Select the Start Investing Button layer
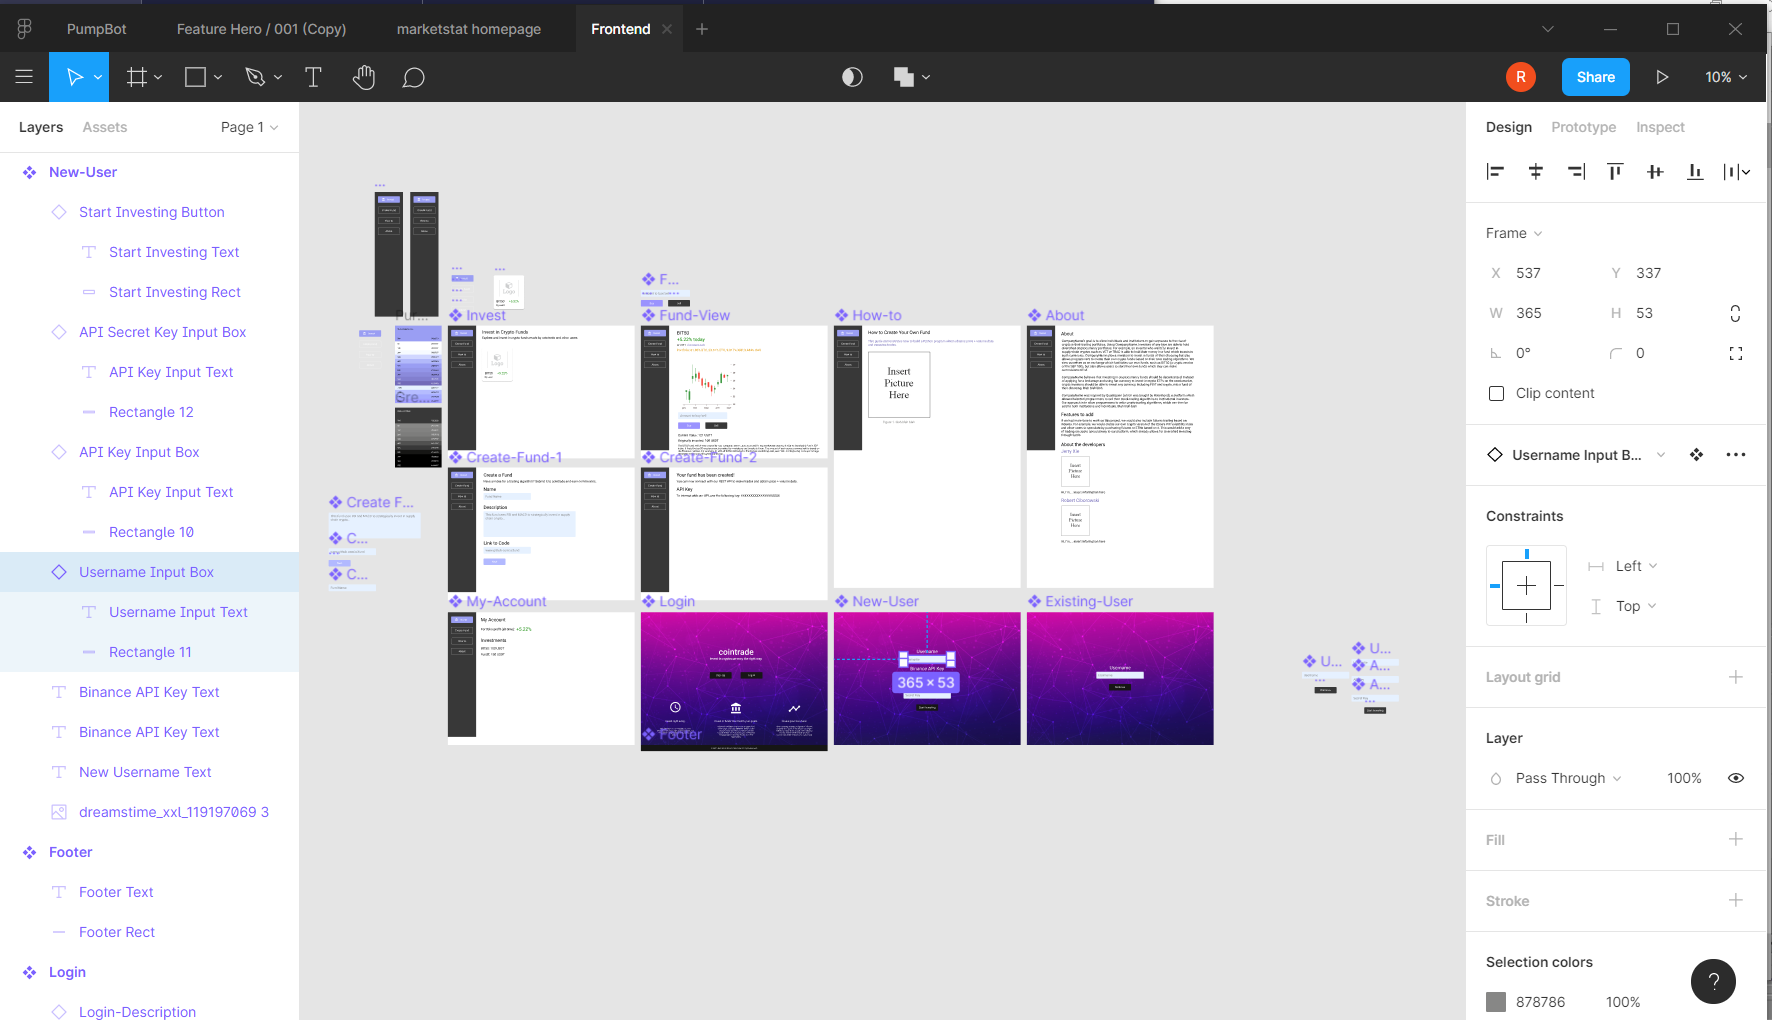 point(149,212)
